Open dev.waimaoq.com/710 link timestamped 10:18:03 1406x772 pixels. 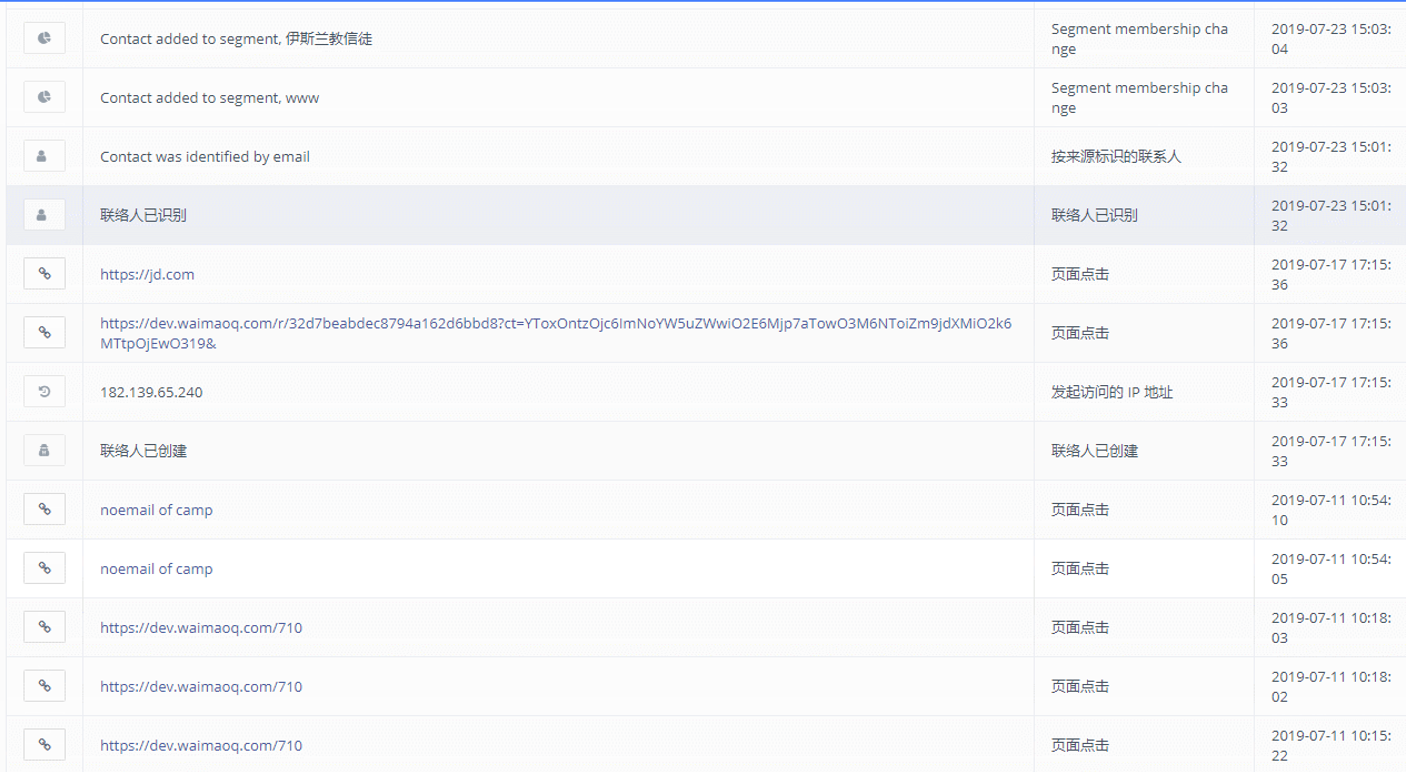point(201,628)
